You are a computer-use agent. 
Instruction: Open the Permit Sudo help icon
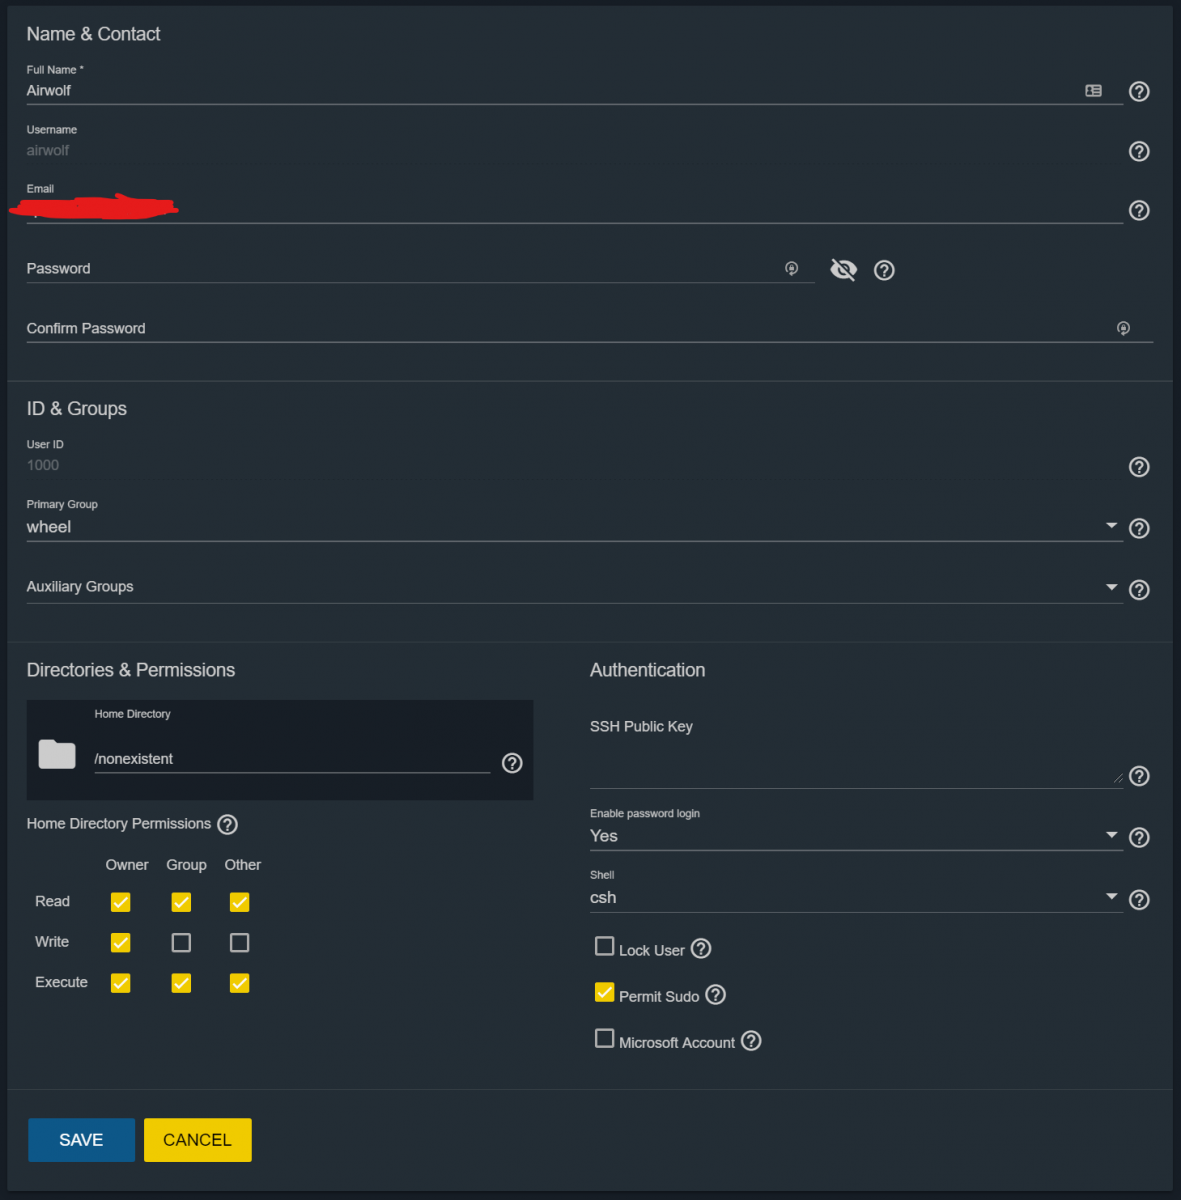pos(715,994)
